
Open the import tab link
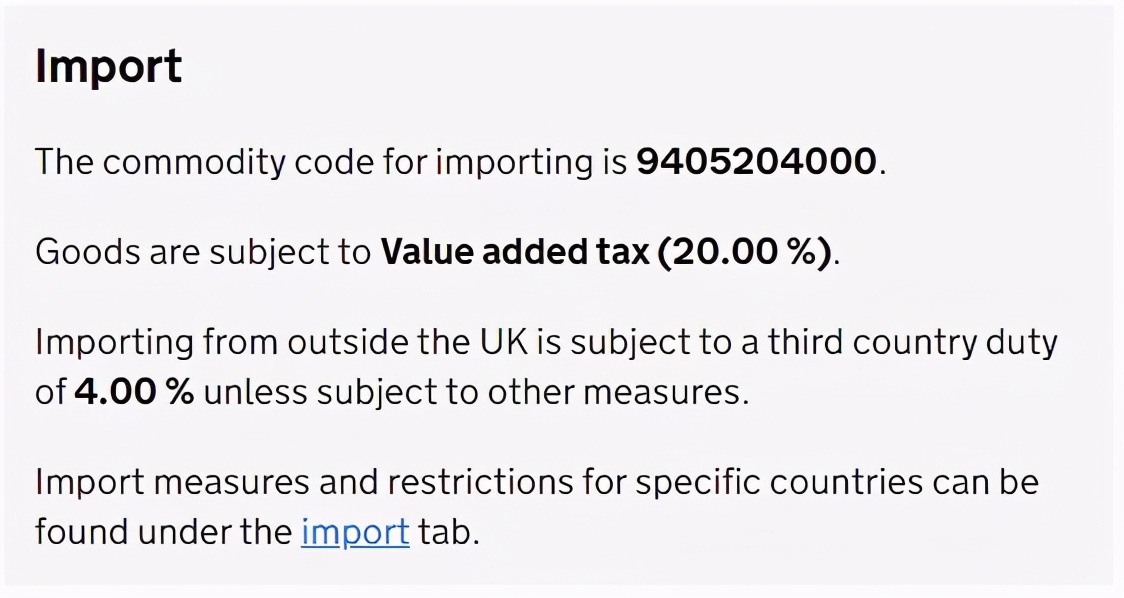coord(355,533)
